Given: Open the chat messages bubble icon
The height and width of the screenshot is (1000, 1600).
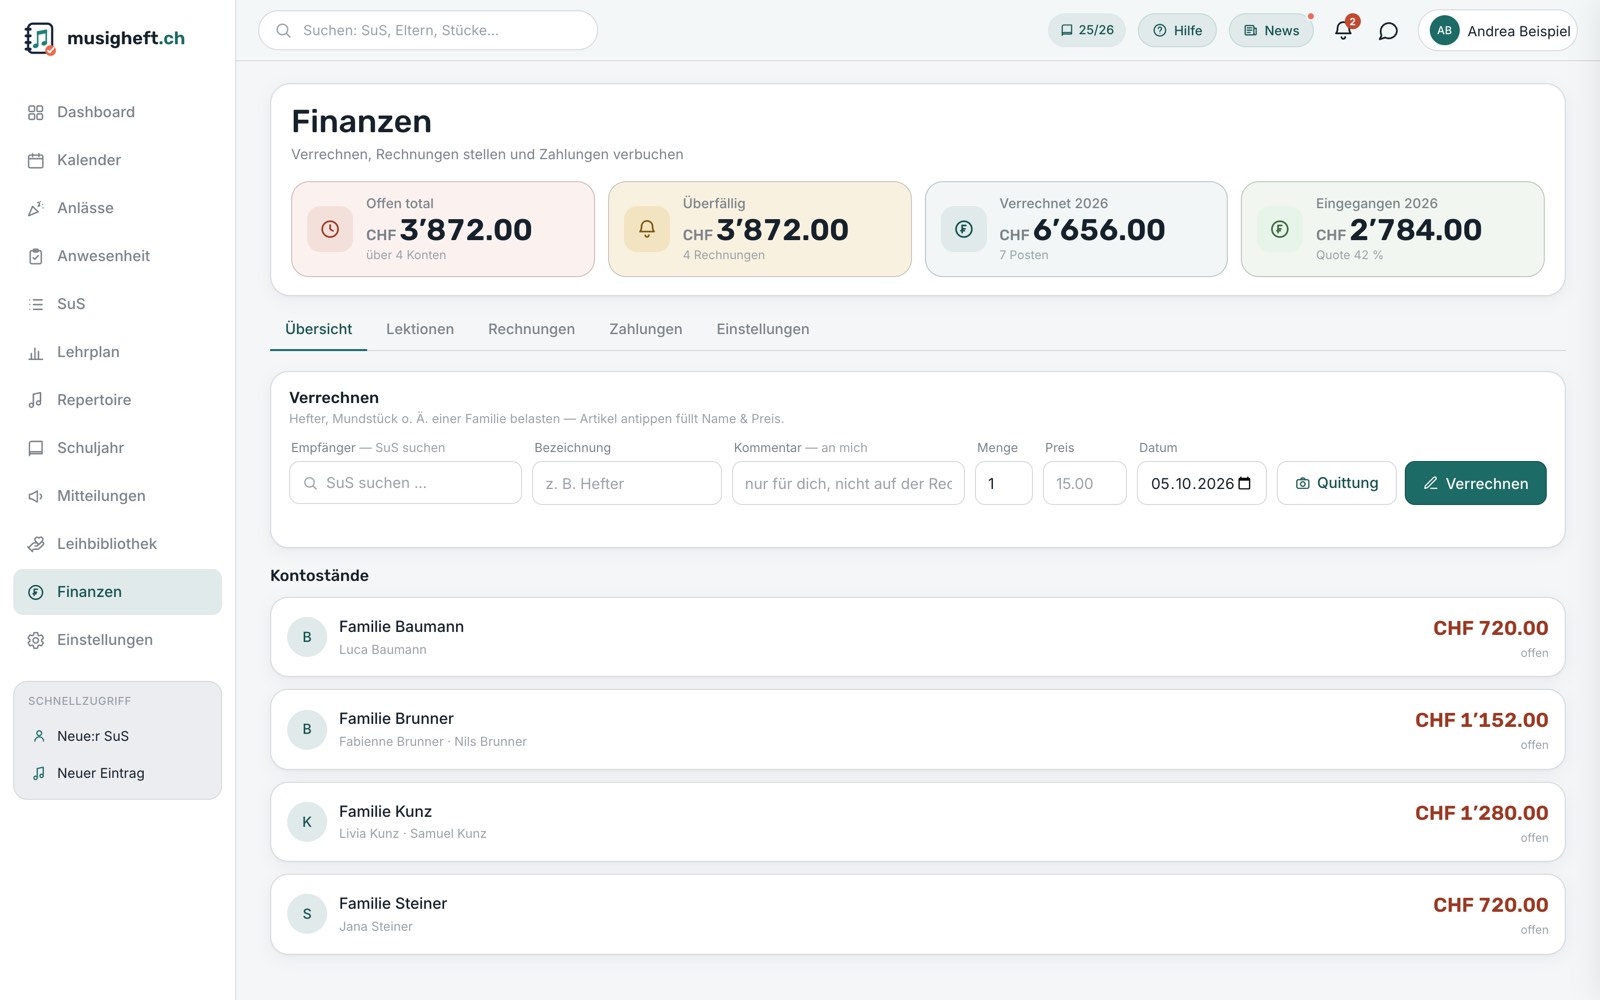Looking at the screenshot, I should 1388,31.
